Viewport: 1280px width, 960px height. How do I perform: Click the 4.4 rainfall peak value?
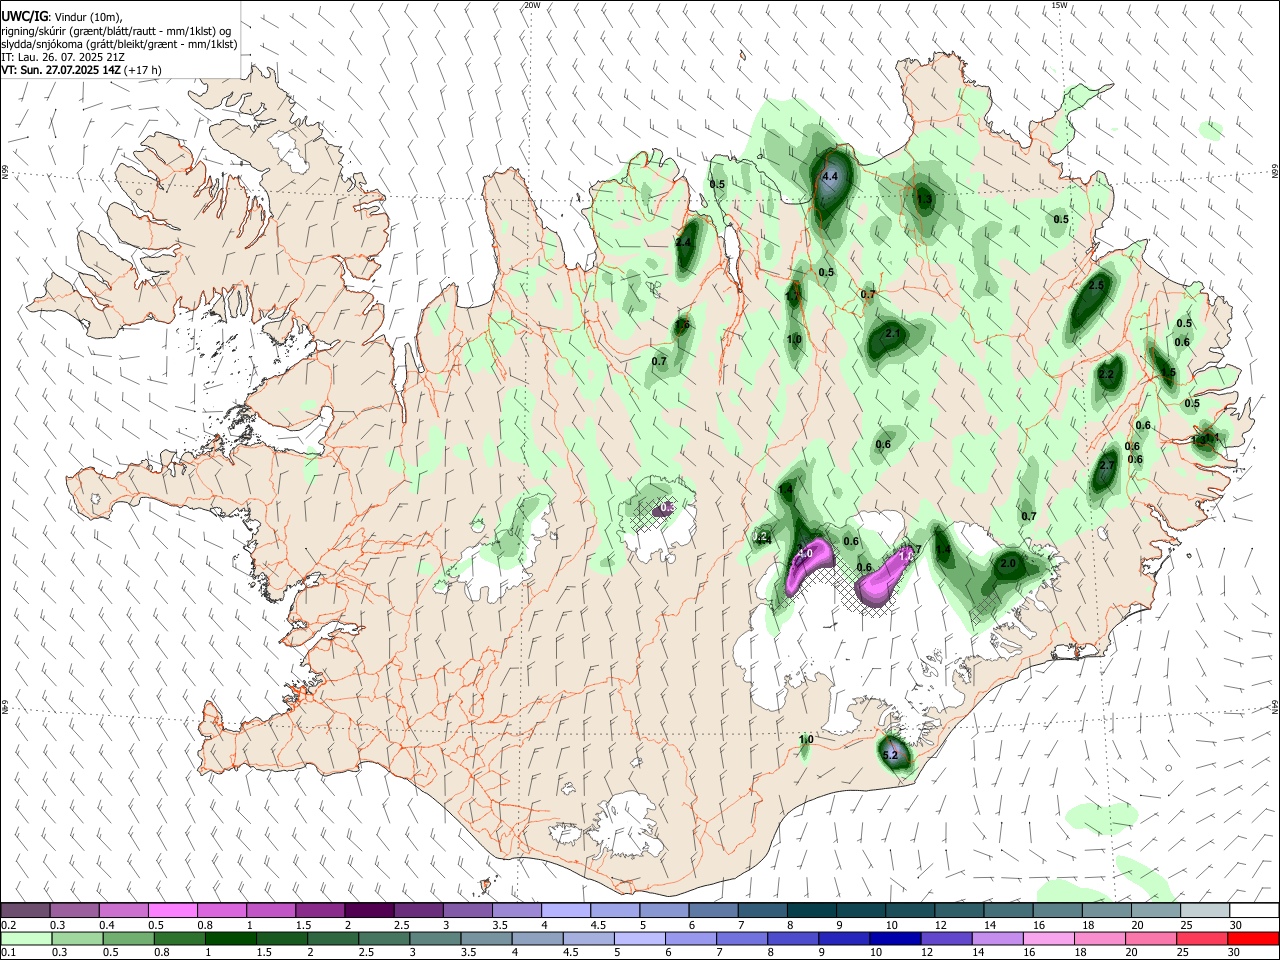tap(830, 176)
